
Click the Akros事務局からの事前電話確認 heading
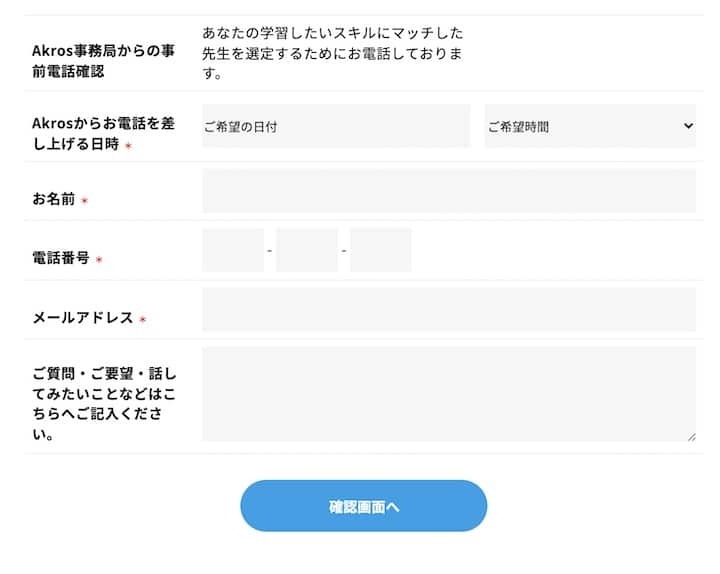pos(103,61)
